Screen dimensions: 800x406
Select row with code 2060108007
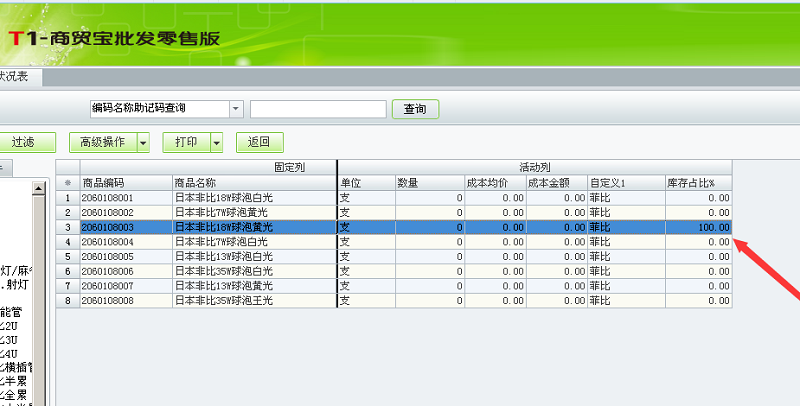click(393, 286)
